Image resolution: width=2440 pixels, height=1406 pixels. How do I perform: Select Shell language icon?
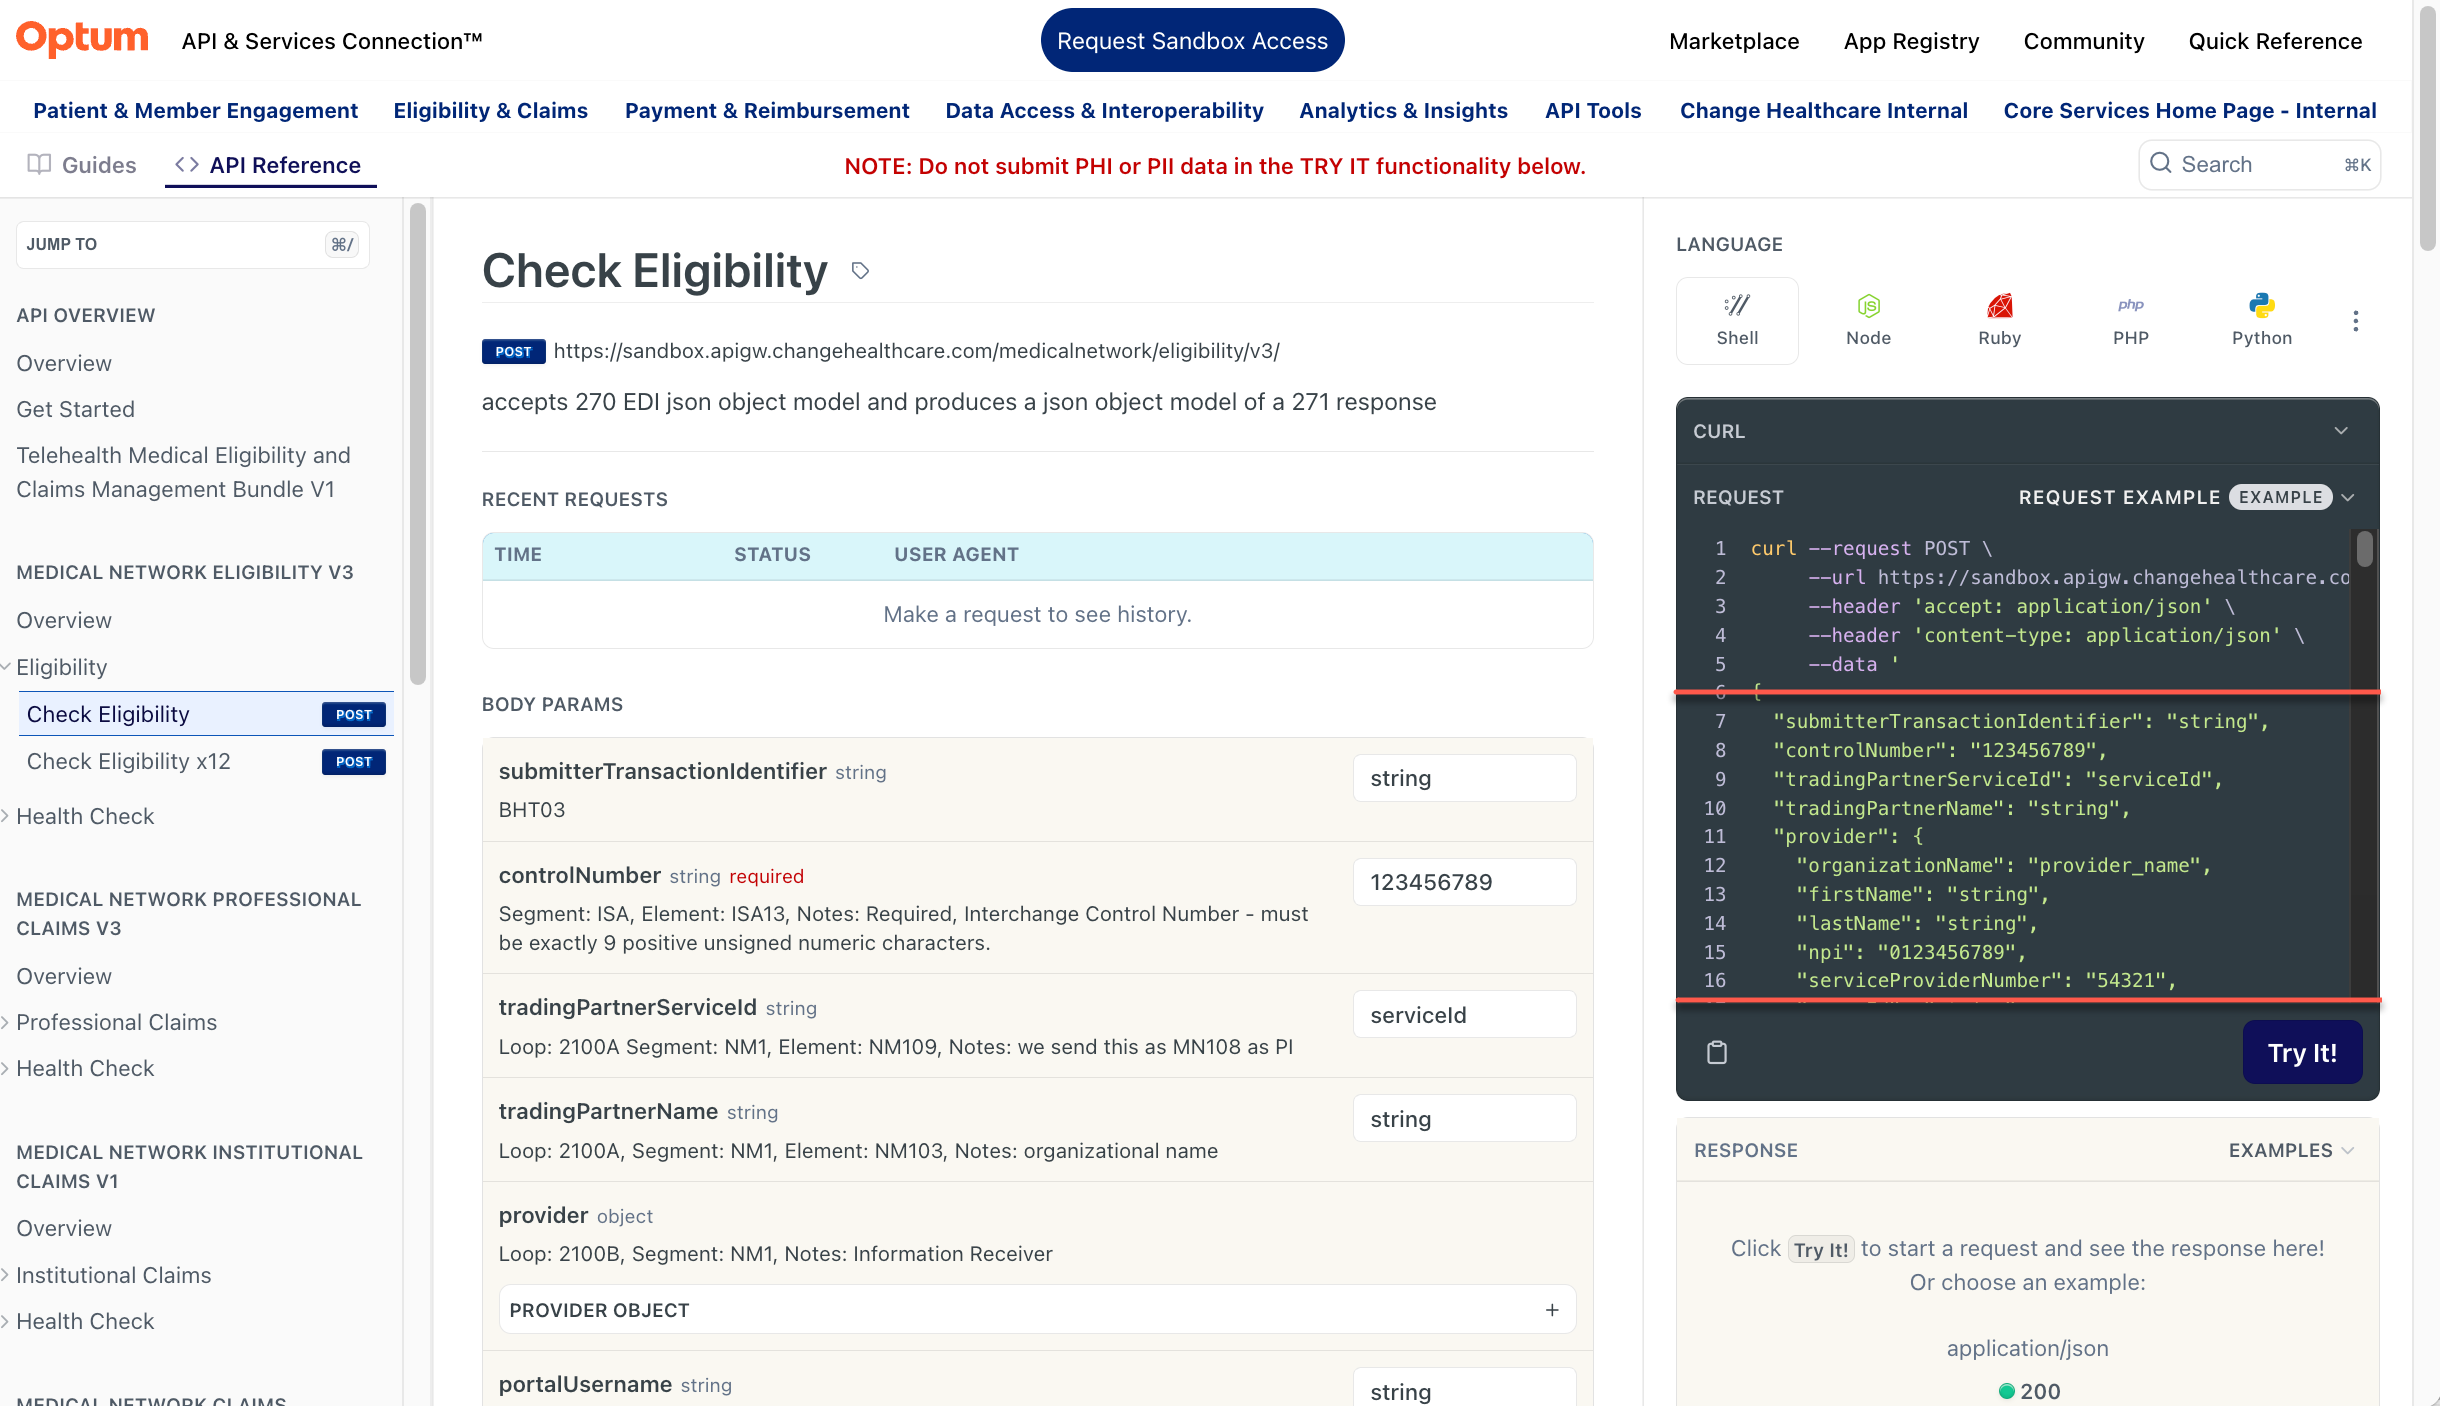pos(1737,321)
